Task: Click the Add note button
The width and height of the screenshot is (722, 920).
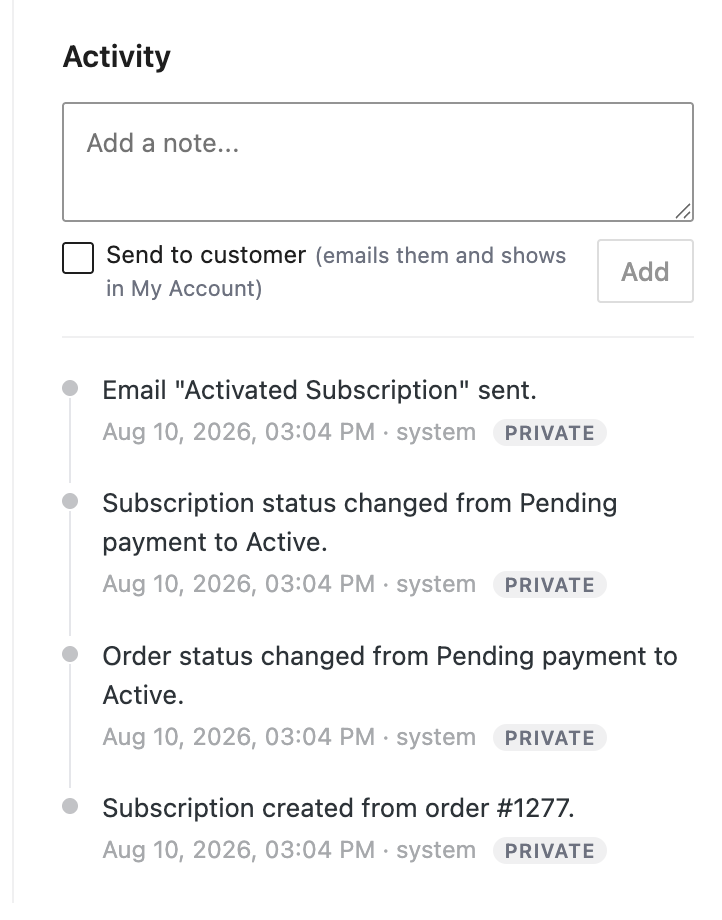Action: click(645, 271)
